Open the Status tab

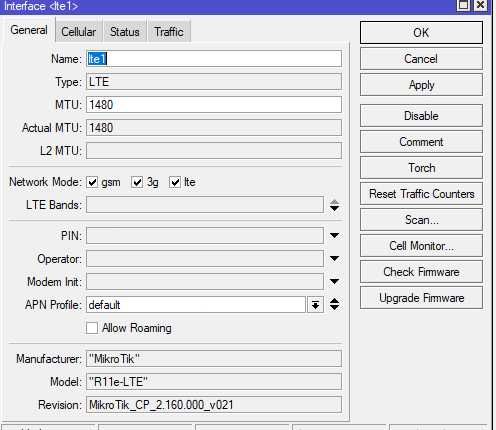click(125, 32)
